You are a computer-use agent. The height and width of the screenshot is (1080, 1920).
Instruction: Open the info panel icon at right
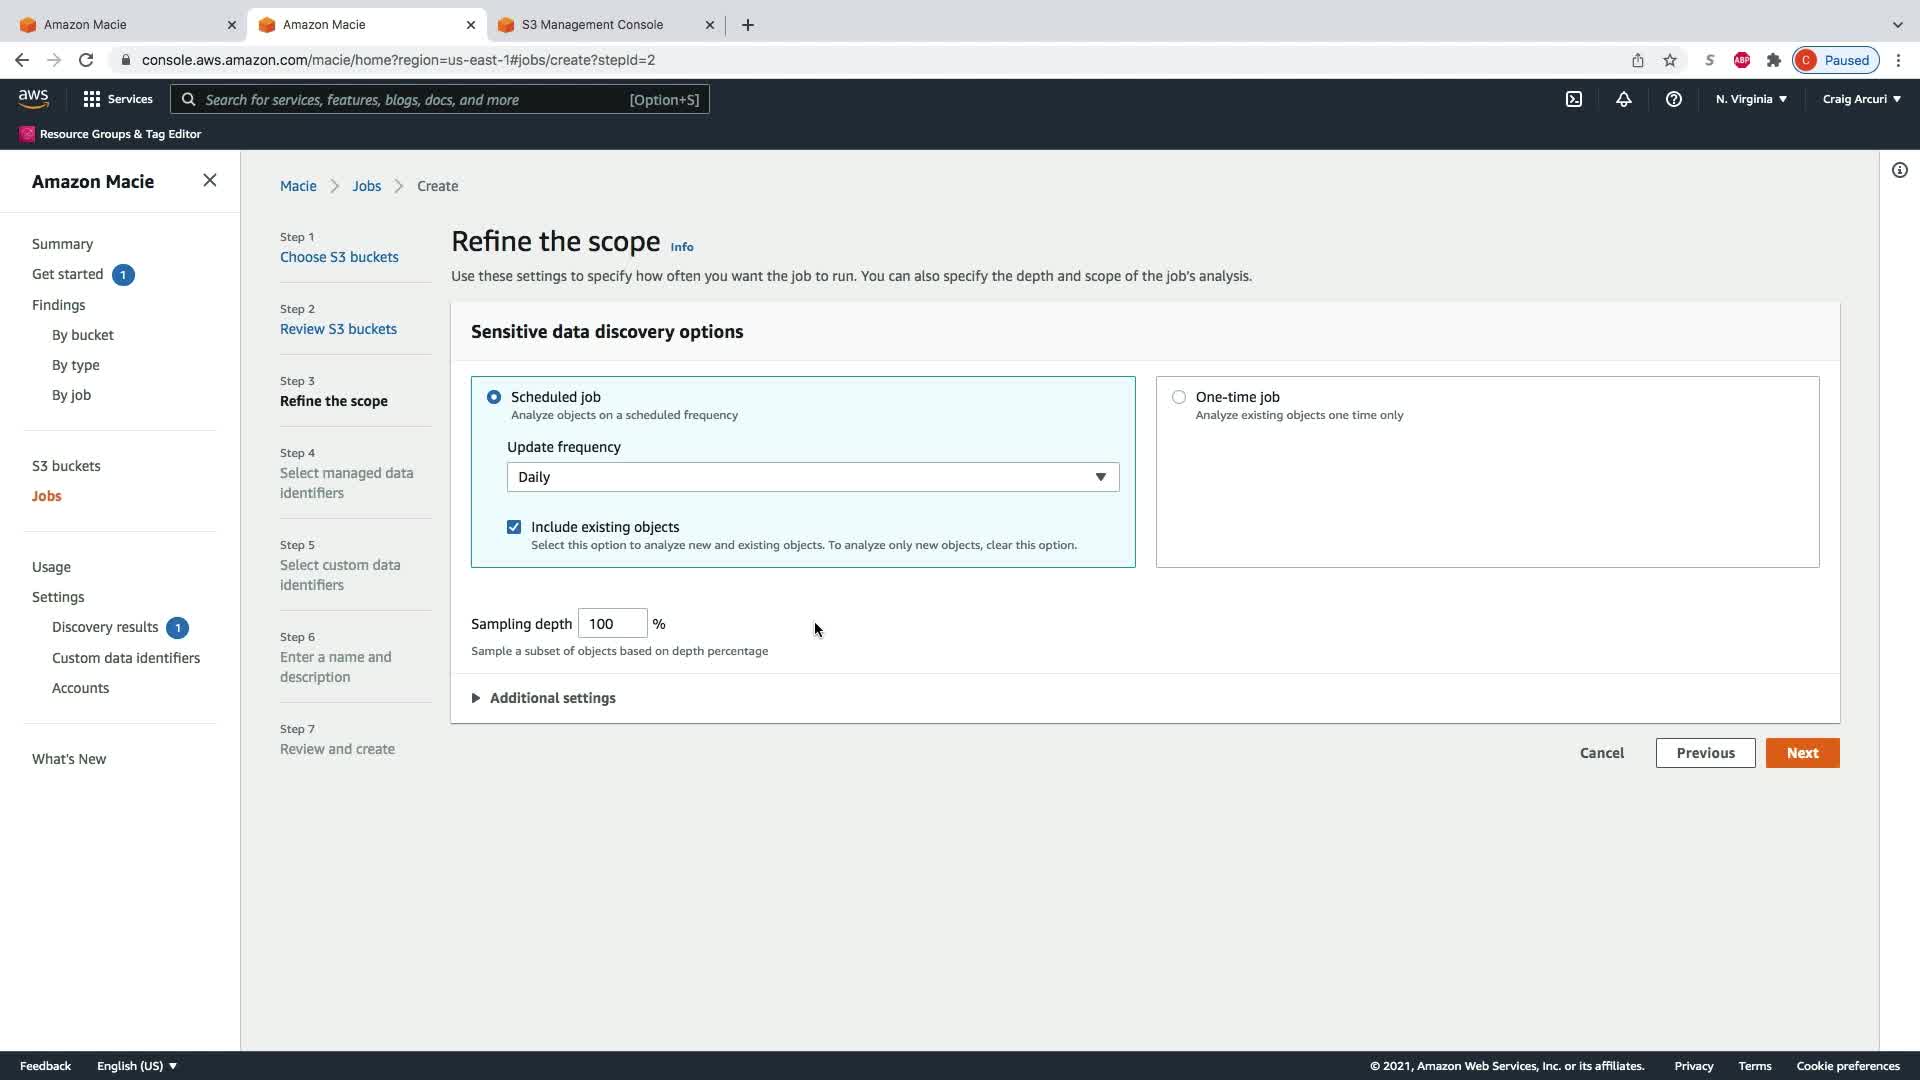click(x=1900, y=170)
